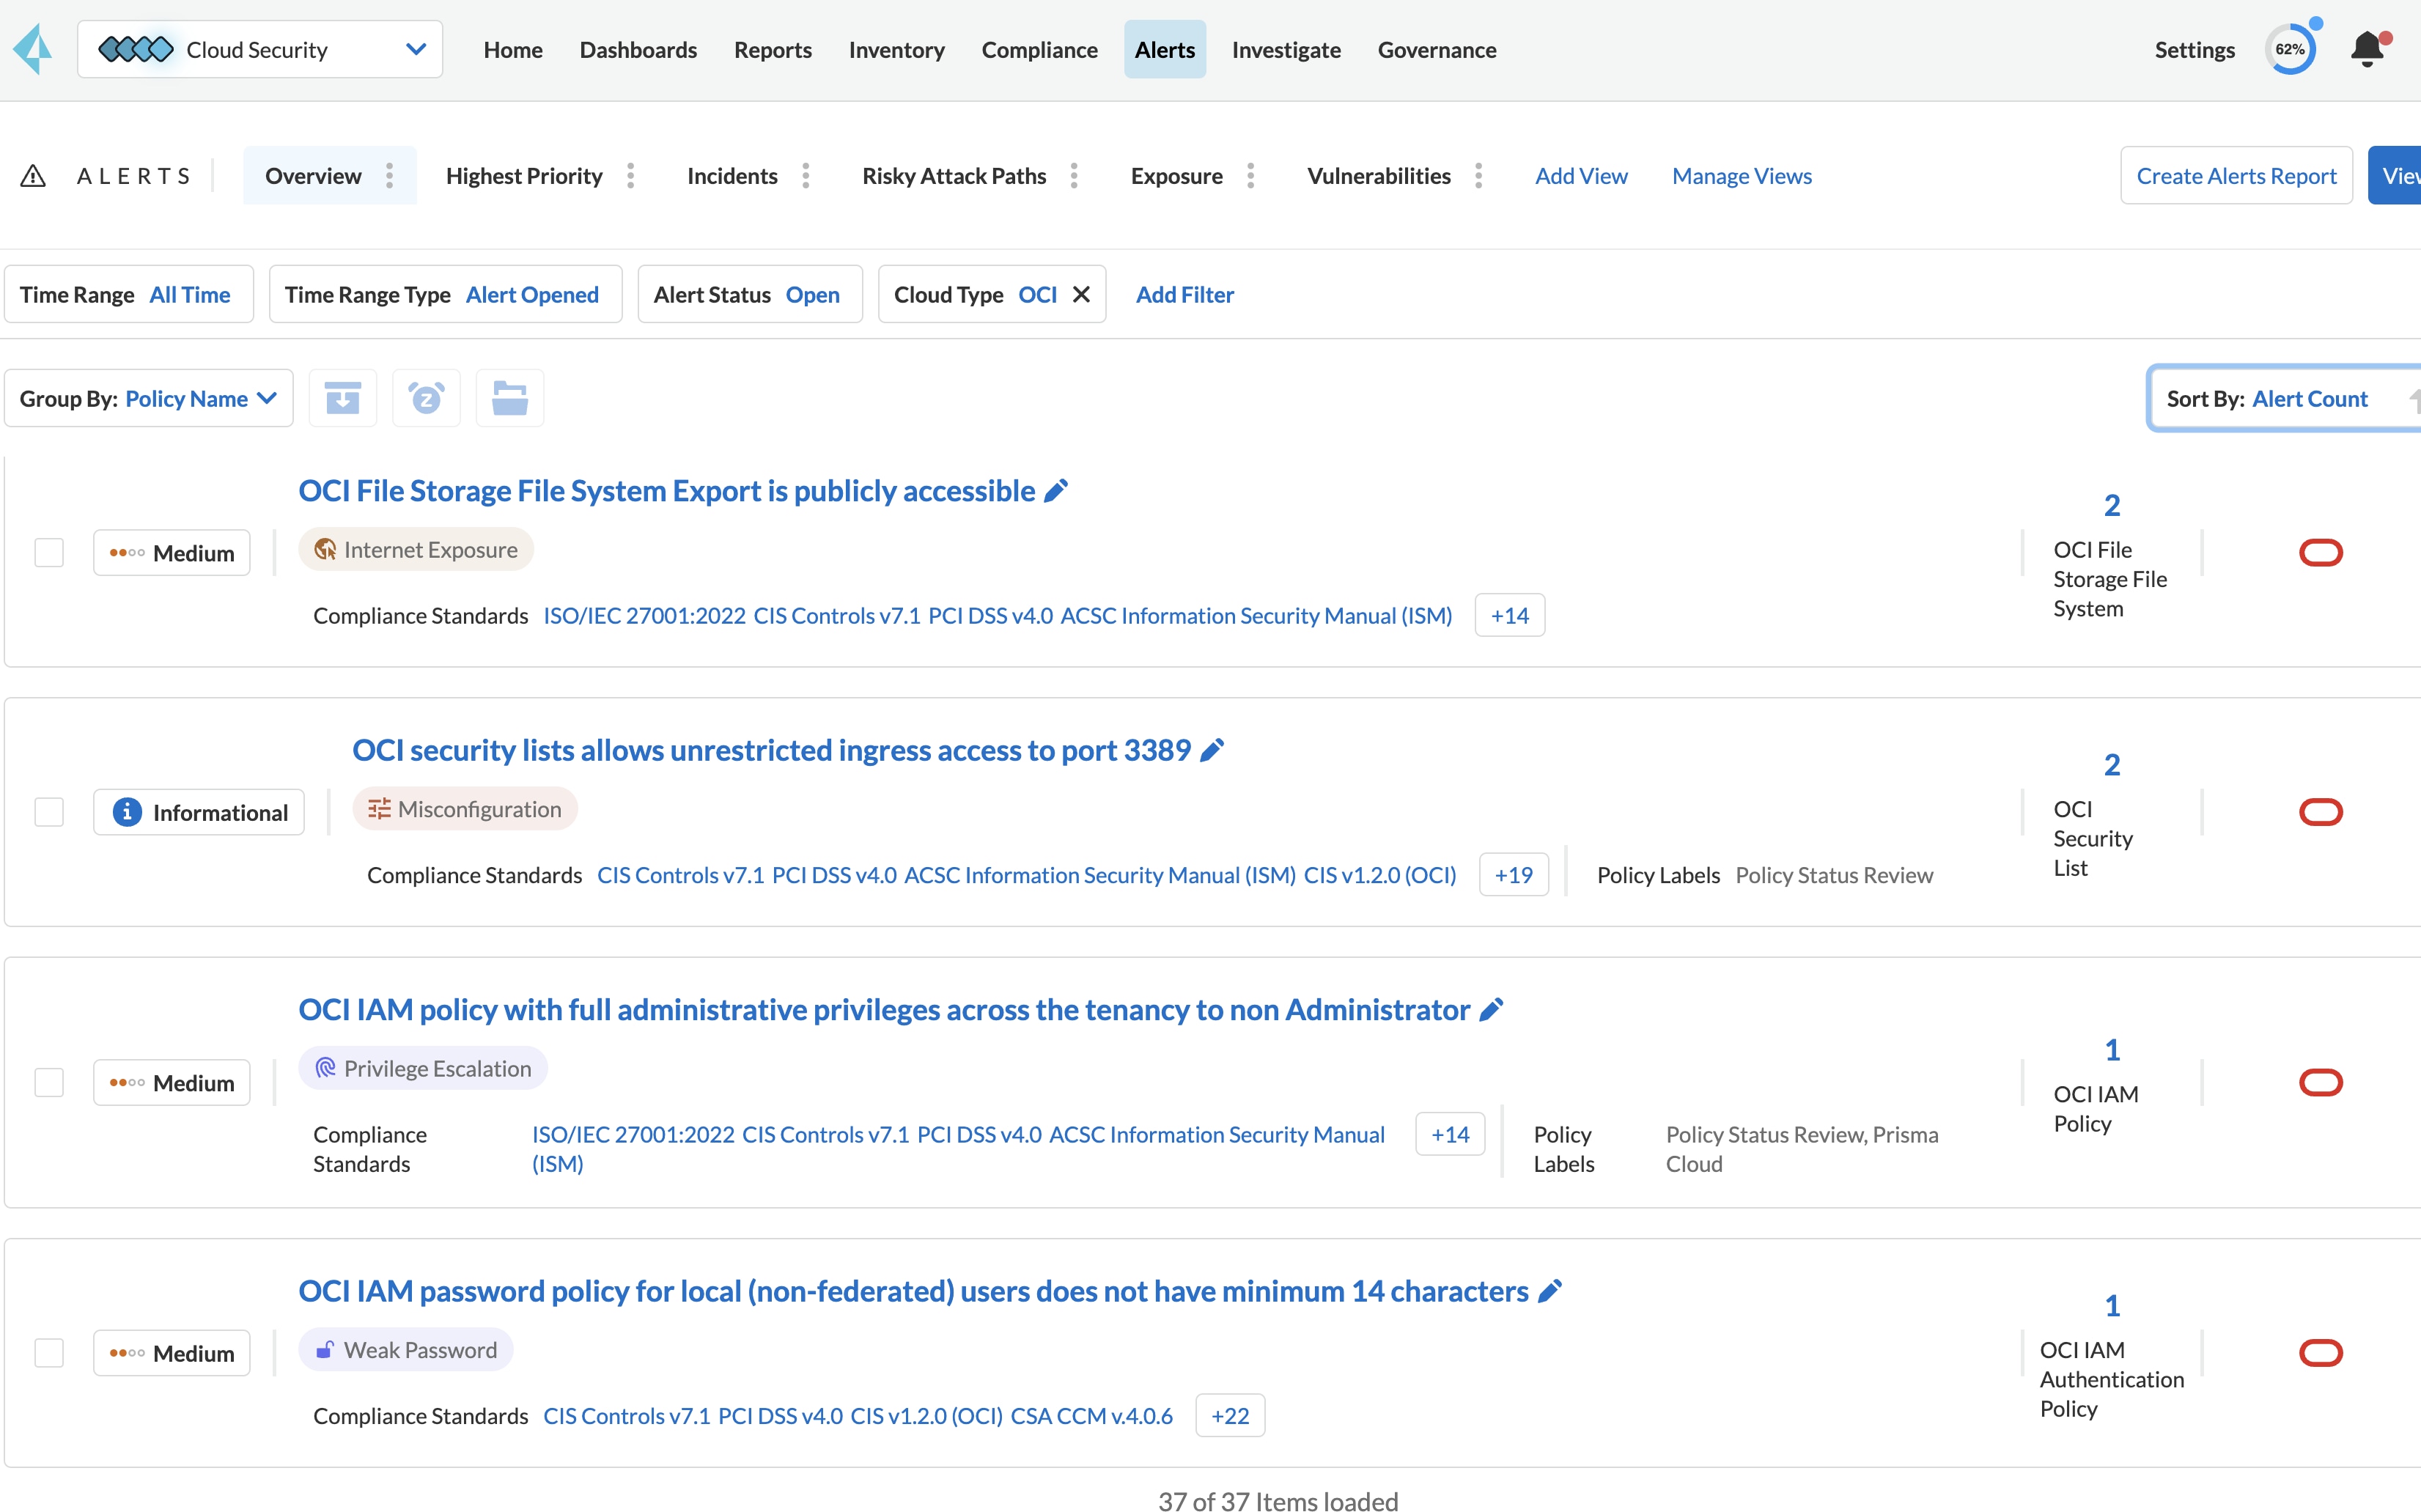Go to the Compliance menu

coord(1039,49)
